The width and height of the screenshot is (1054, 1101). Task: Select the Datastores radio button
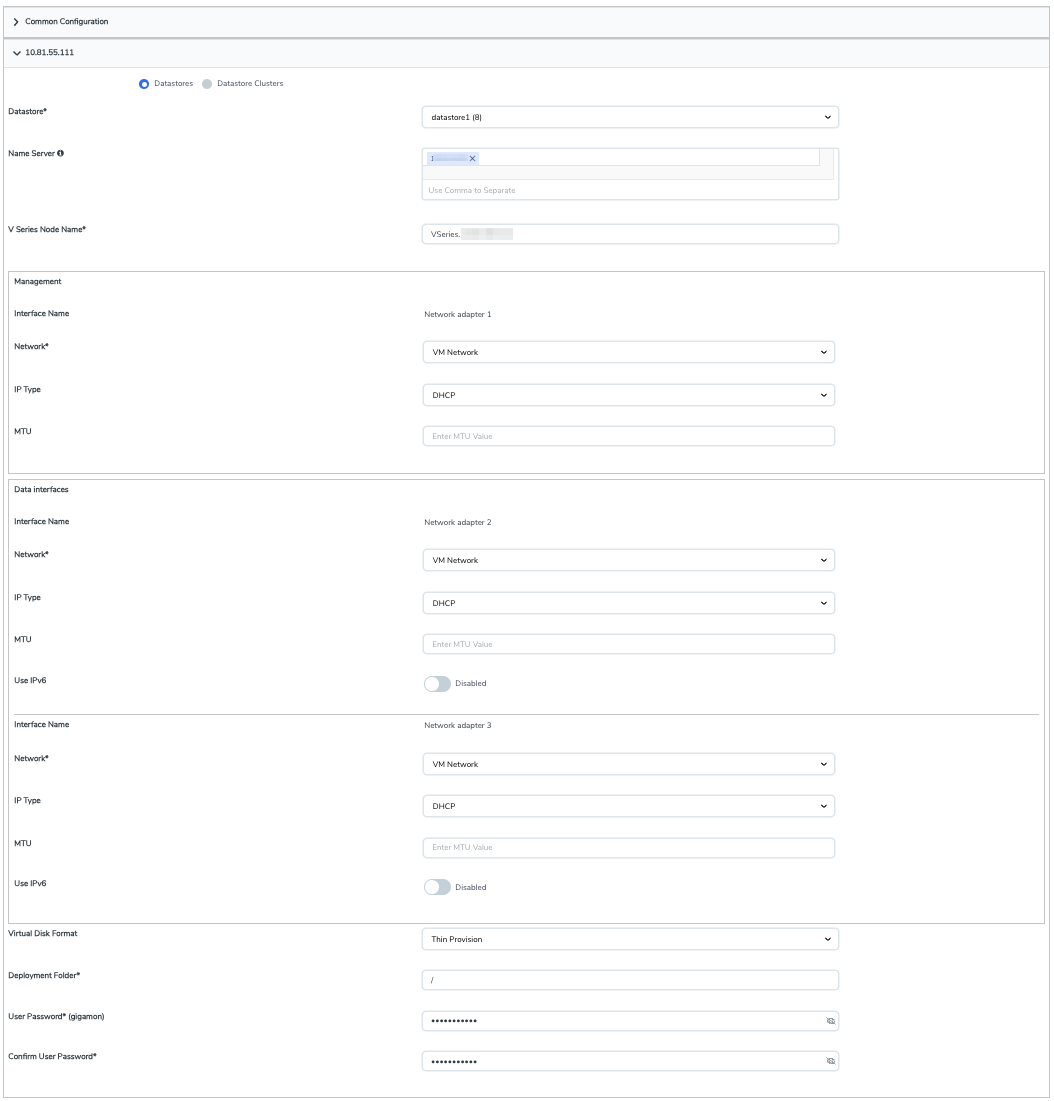(144, 84)
